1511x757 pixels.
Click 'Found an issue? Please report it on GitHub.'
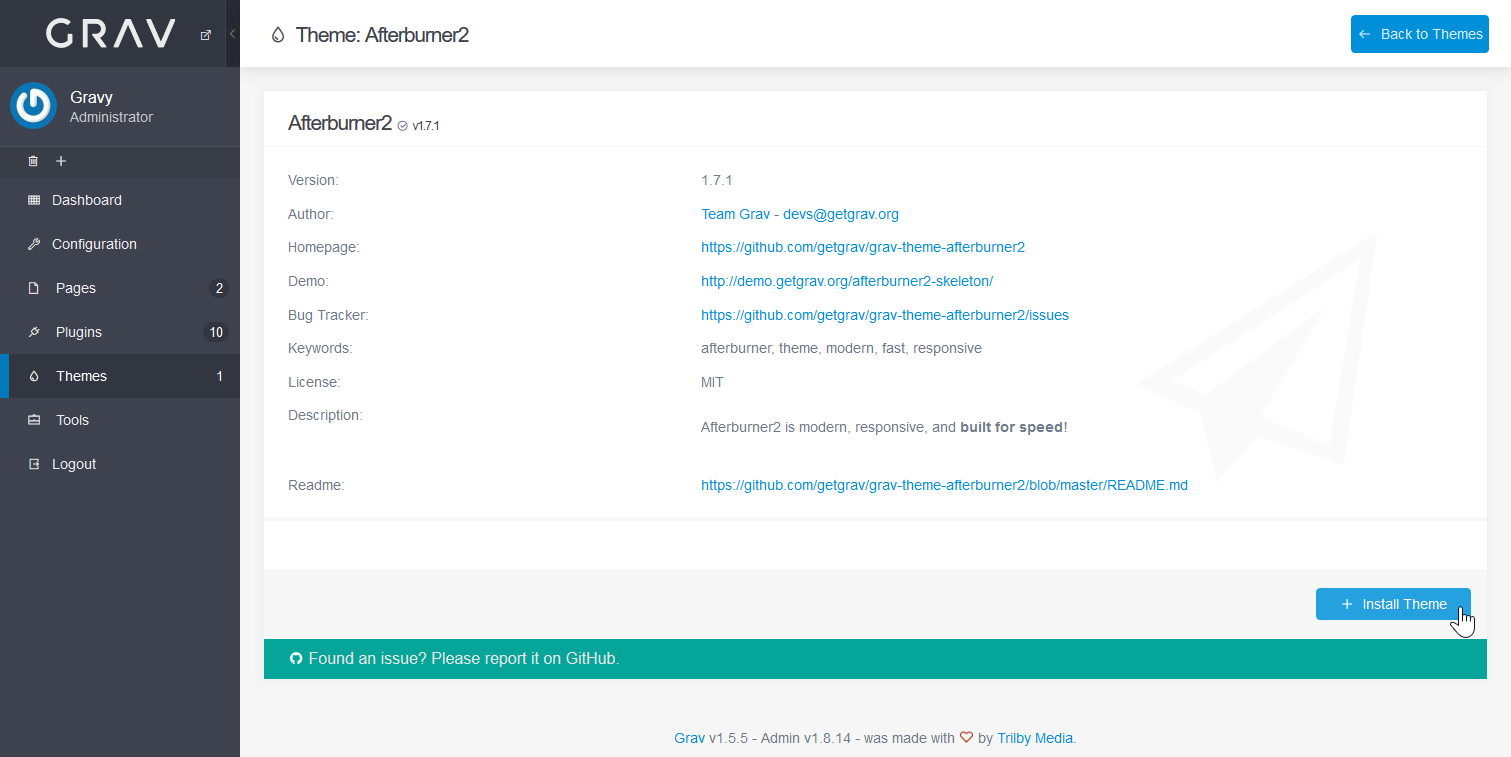click(464, 659)
